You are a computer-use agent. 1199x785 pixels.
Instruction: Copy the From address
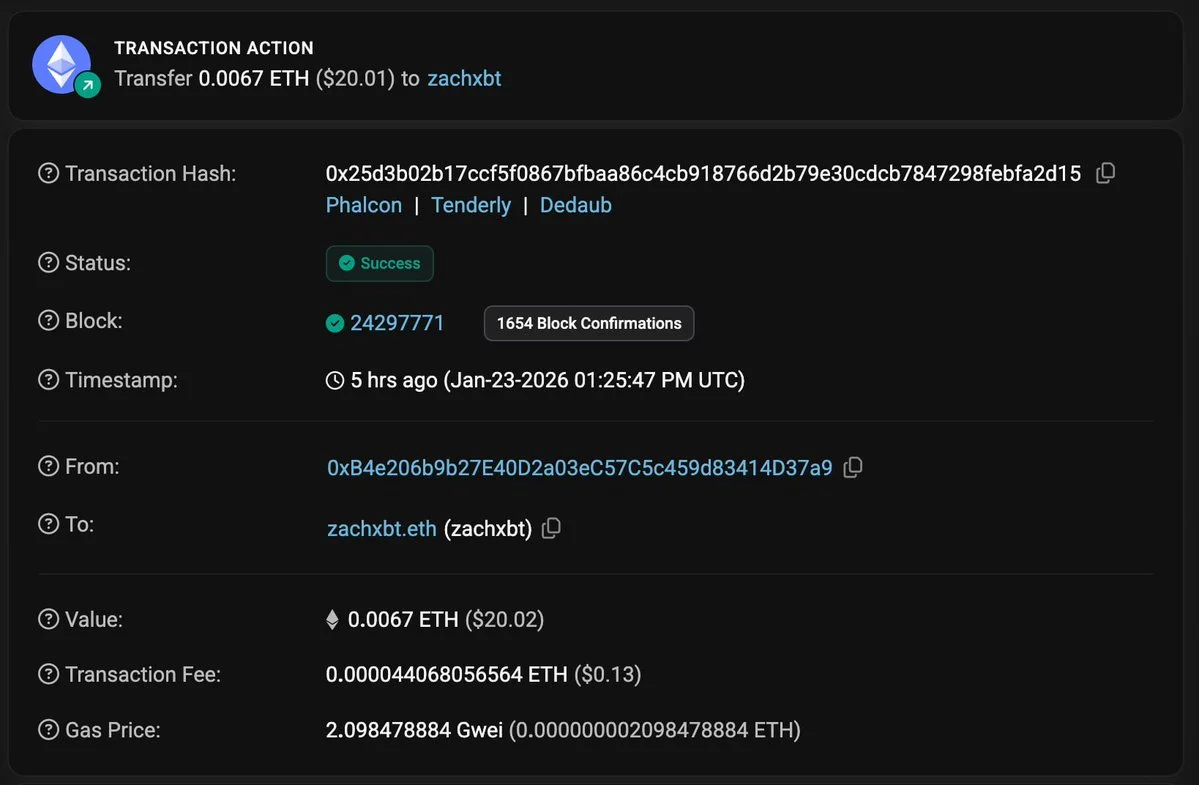[853, 467]
